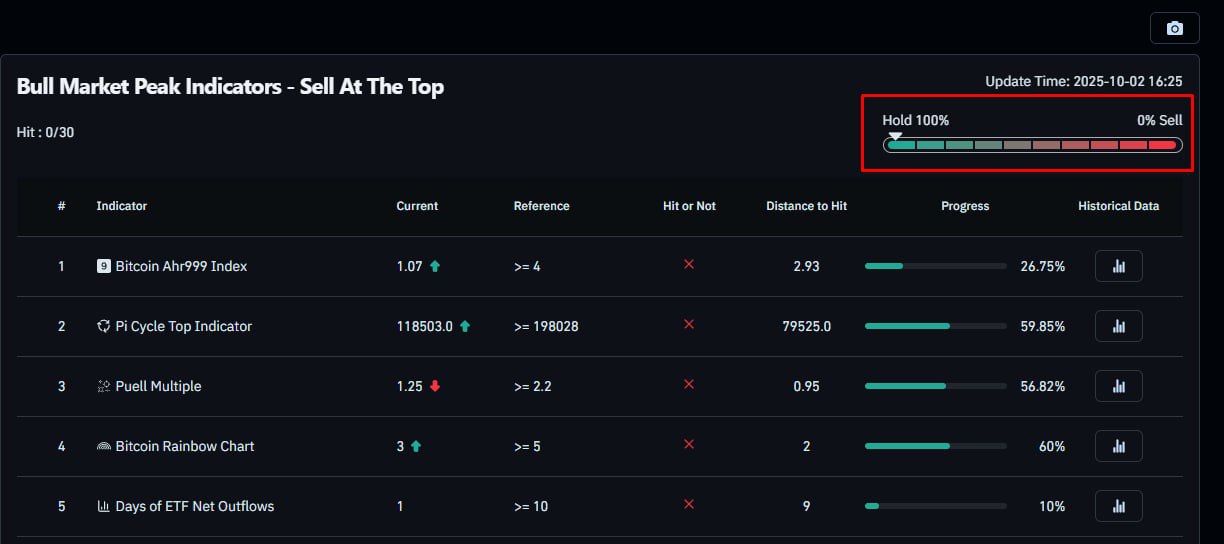Open the Bitcoin Ahr999 Index indicator link

tap(181, 267)
